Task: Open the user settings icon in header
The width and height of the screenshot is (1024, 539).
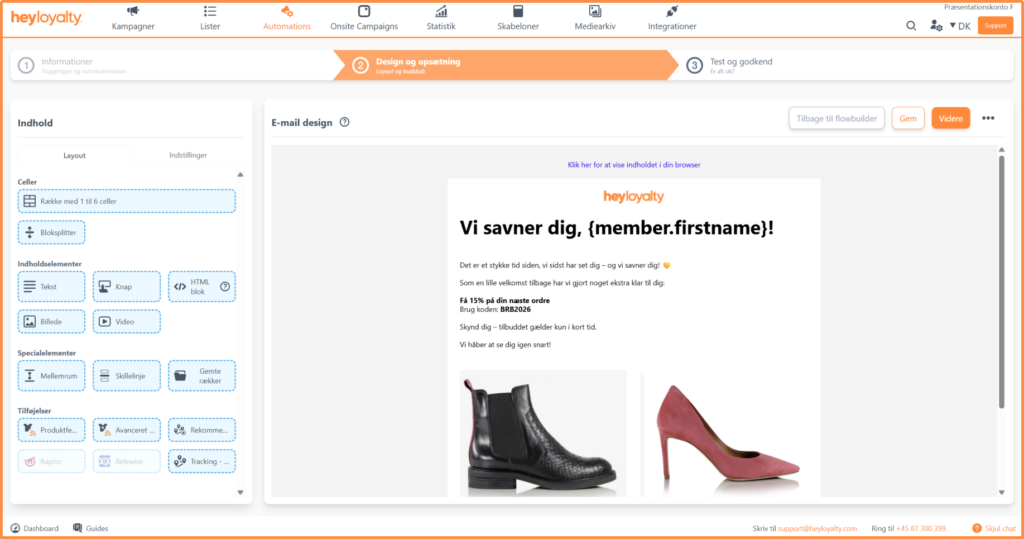Action: coord(936,26)
